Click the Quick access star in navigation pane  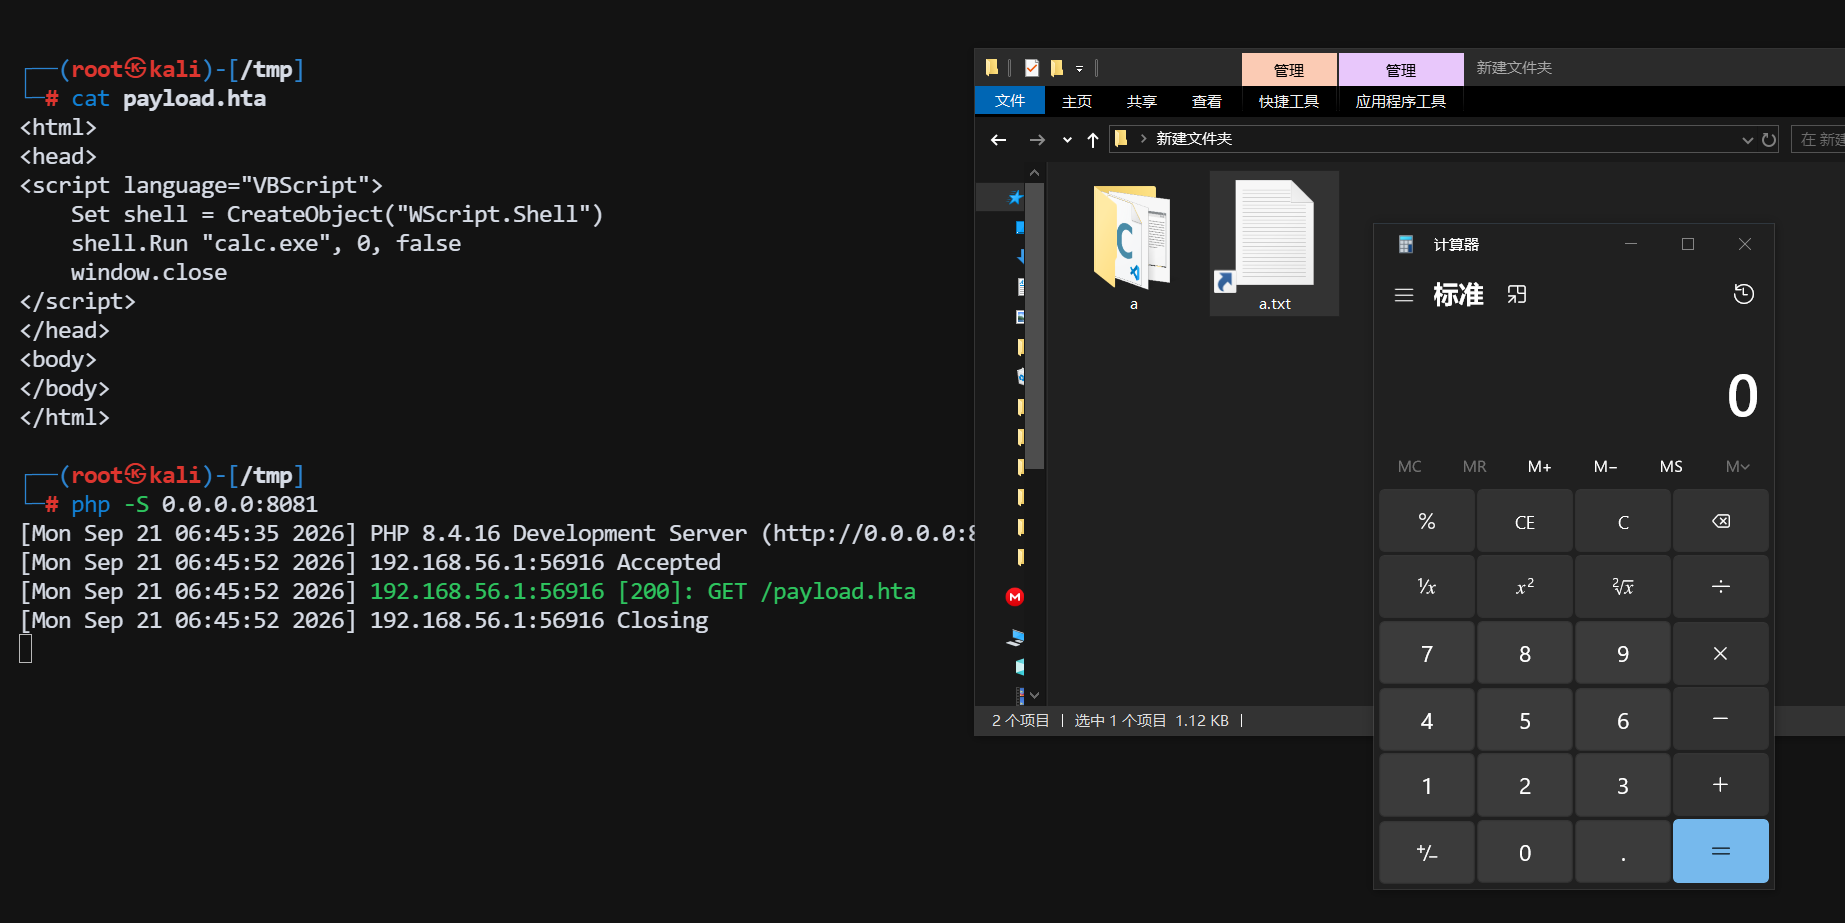(1015, 197)
